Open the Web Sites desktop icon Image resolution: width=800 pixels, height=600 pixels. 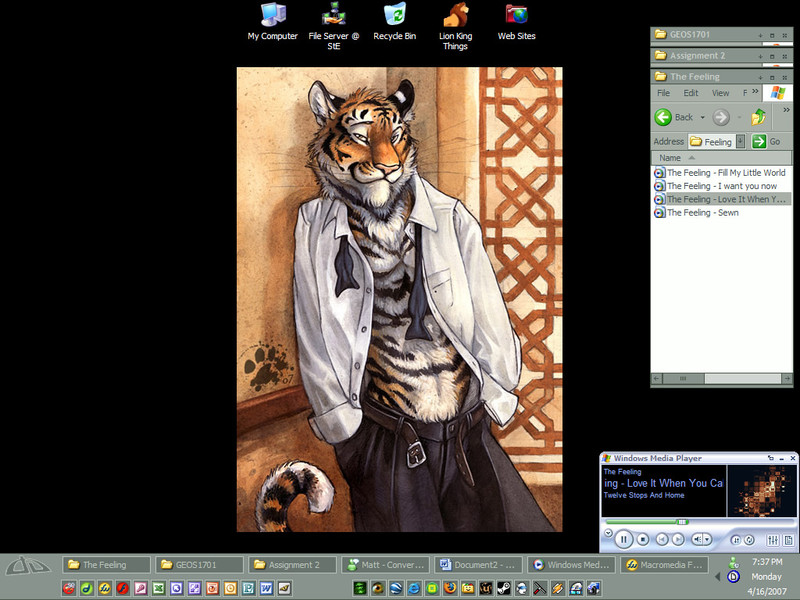coord(516,22)
